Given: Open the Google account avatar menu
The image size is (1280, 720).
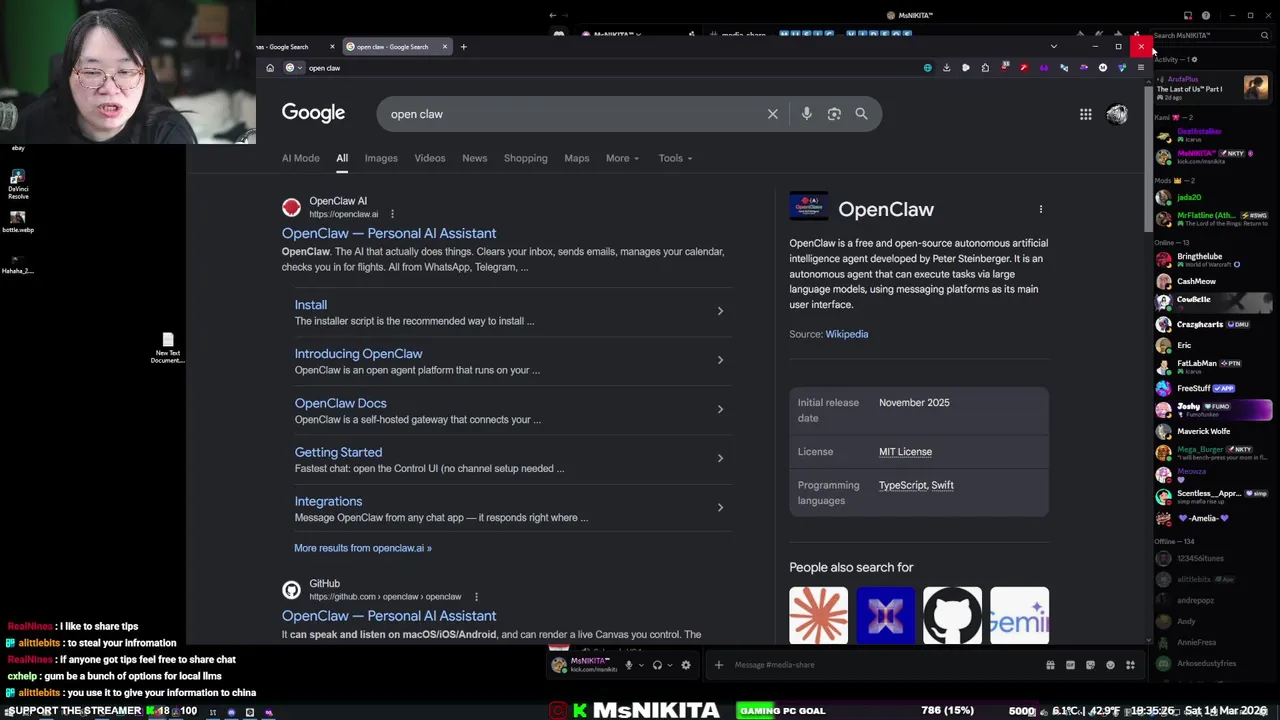Looking at the screenshot, I should pos(1117,114).
